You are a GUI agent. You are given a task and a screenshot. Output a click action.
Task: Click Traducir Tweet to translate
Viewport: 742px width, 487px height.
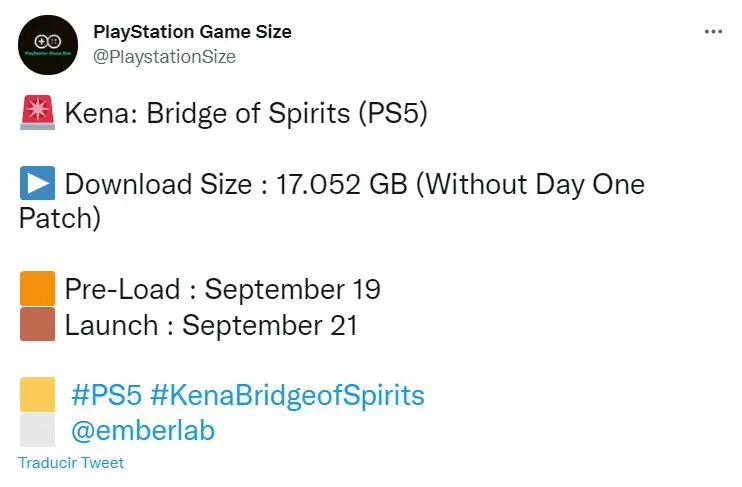[x=71, y=462]
